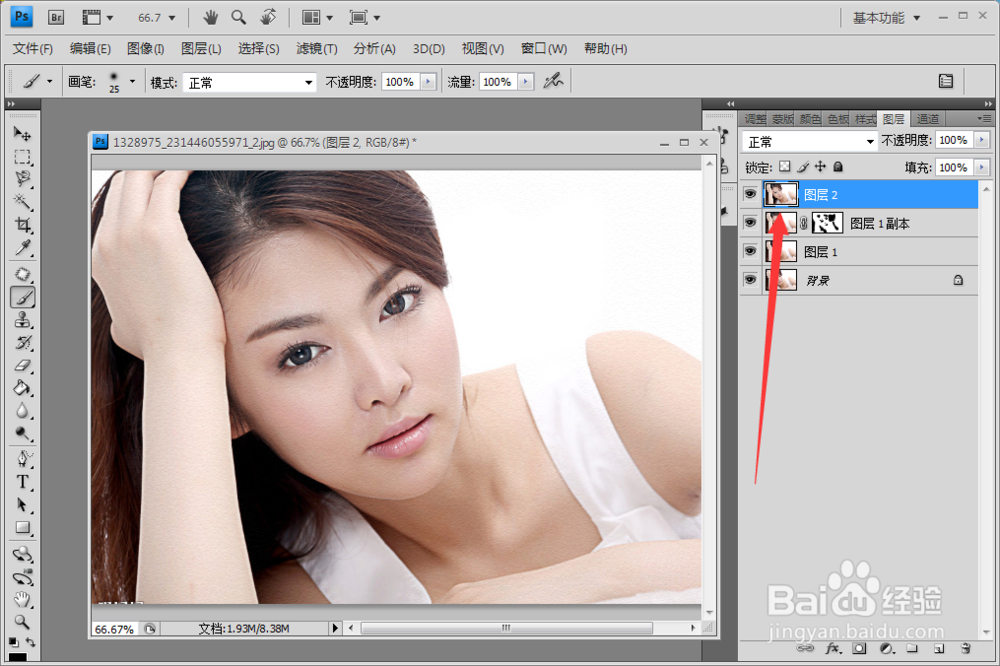Image resolution: width=1000 pixels, height=666 pixels.
Task: Select the Rectangle shape tool
Action: coord(22,528)
